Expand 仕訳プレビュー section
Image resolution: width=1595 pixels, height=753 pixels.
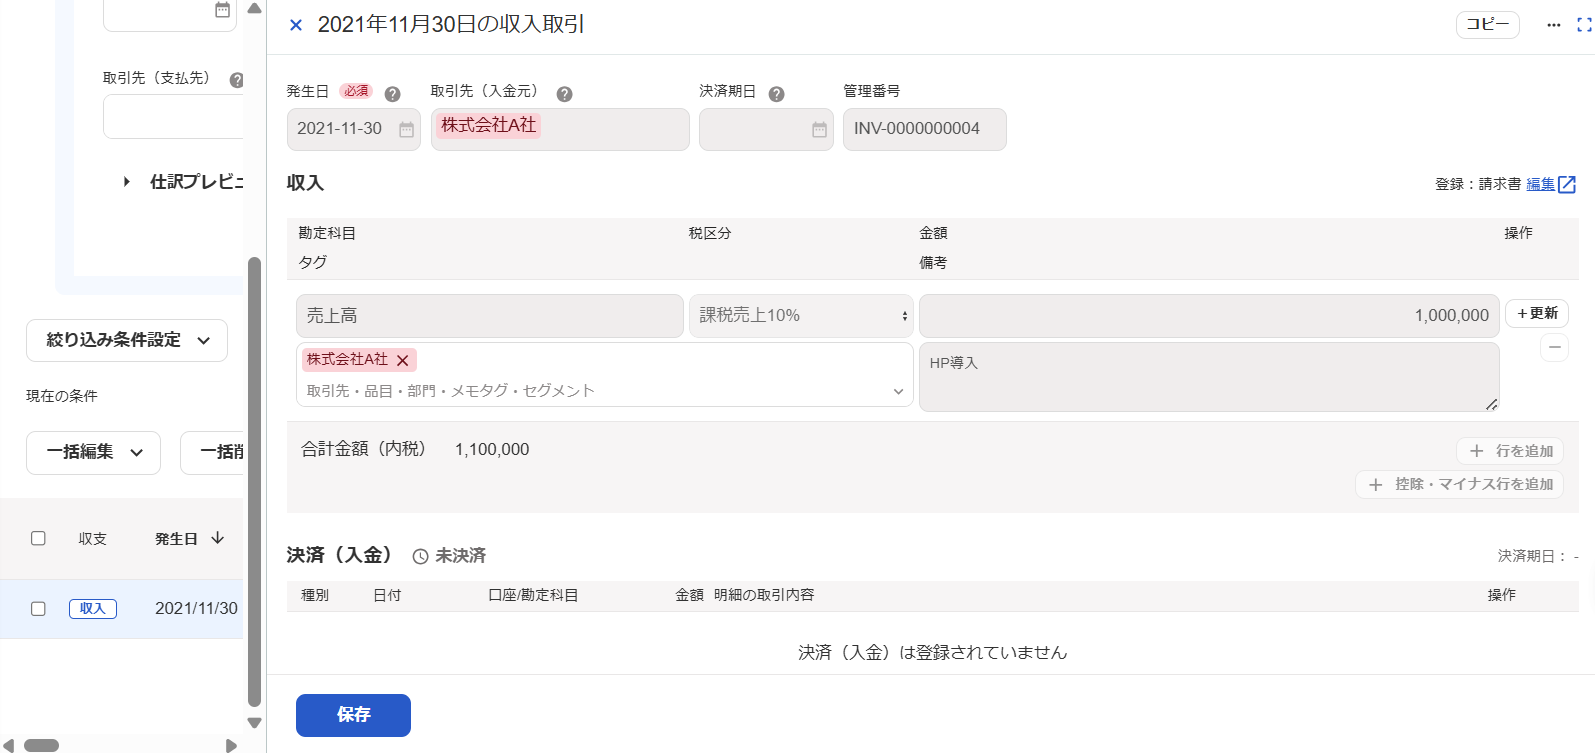(127, 182)
